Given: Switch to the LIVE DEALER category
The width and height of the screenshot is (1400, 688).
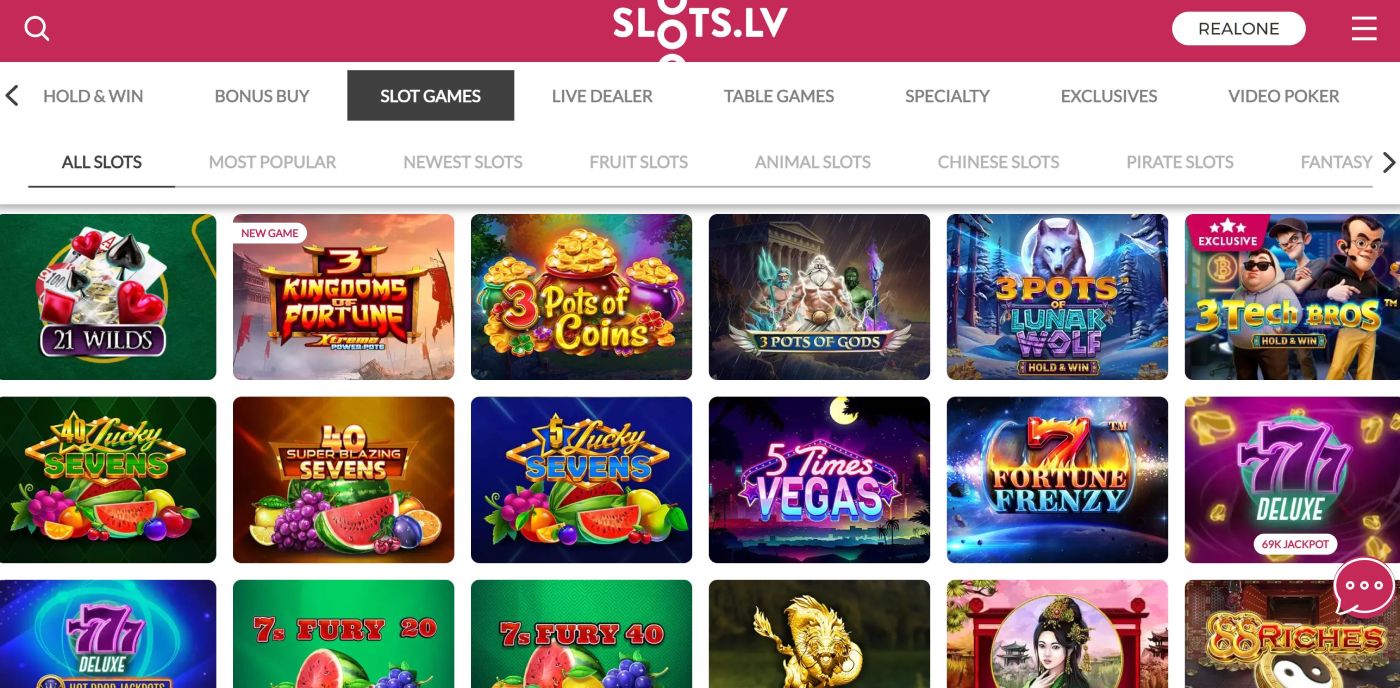Looking at the screenshot, I should [602, 96].
